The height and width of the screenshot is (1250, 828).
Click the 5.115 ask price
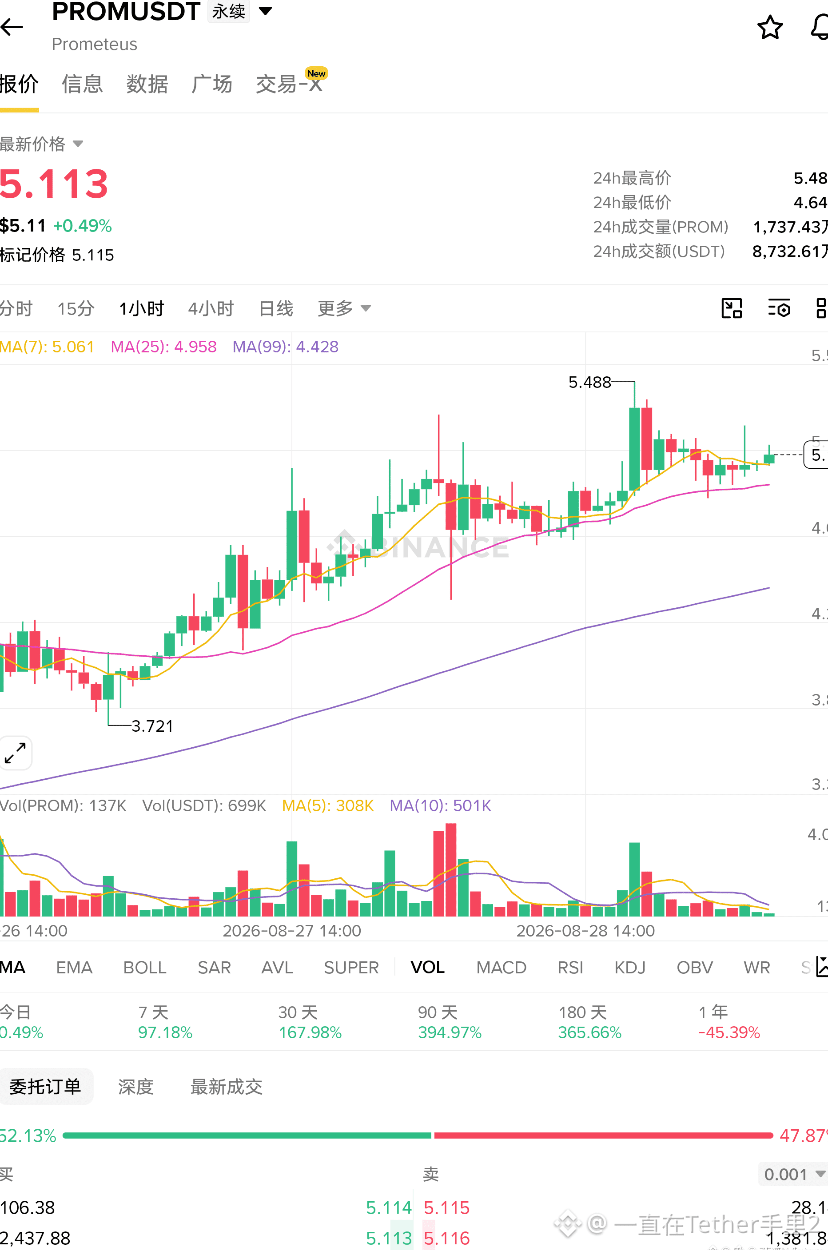446,1208
